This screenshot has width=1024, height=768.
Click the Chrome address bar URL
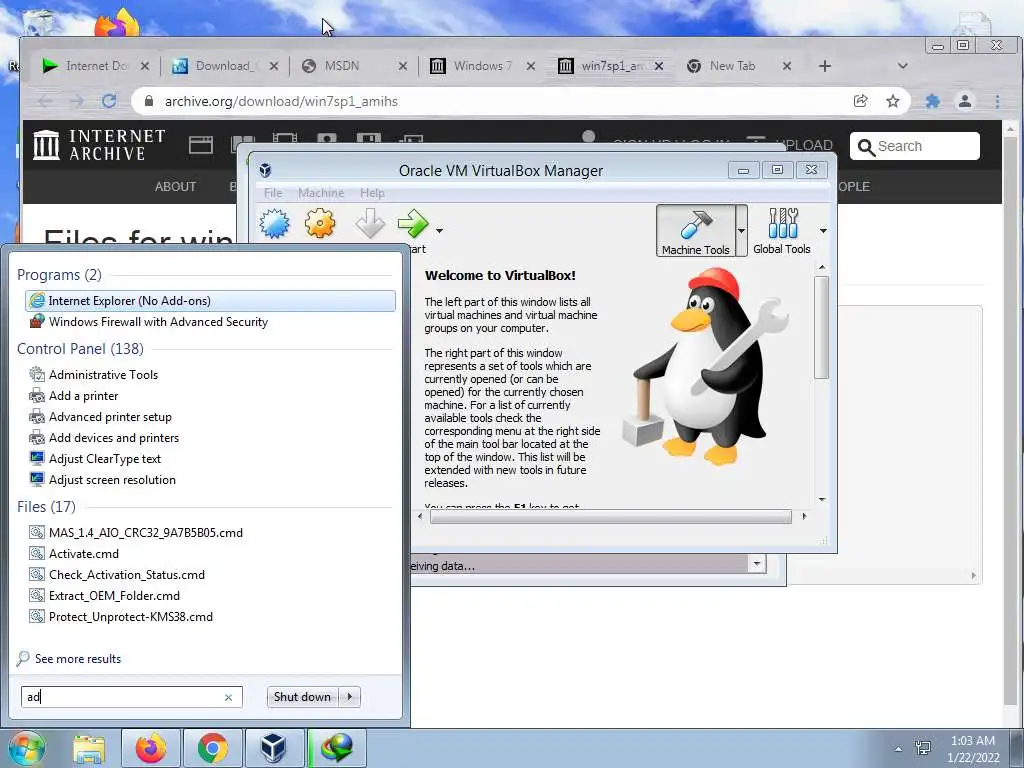pos(281,101)
